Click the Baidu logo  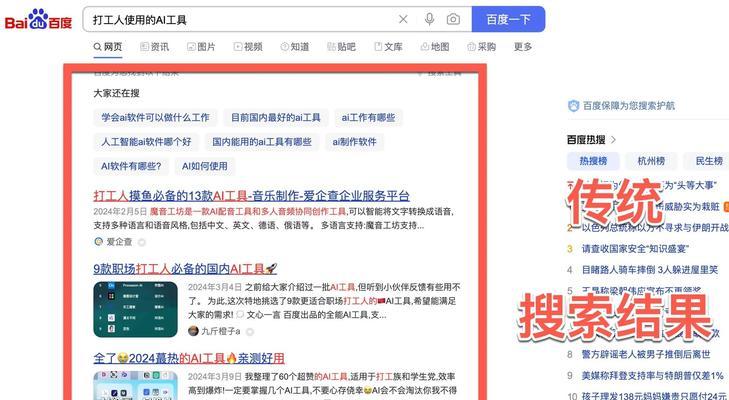pyautogui.click(x=37, y=19)
